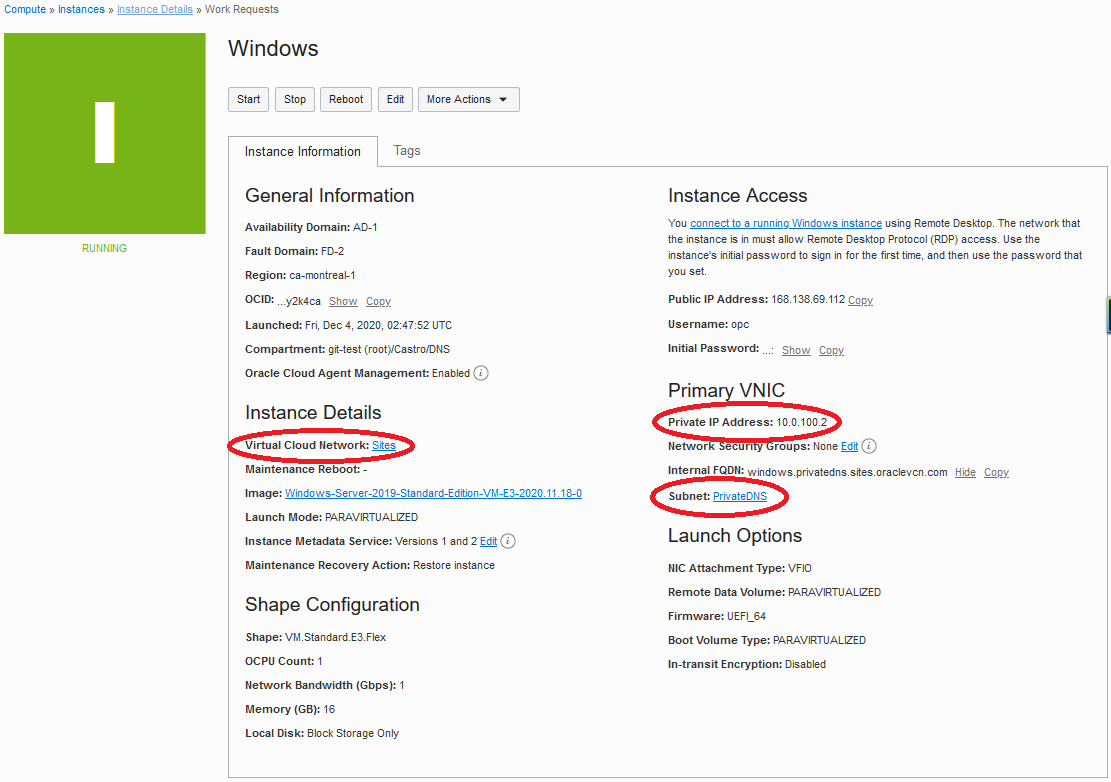Click the info icon beside Network Security Groups
Viewport: 1111px width, 782px height.
coord(869,446)
